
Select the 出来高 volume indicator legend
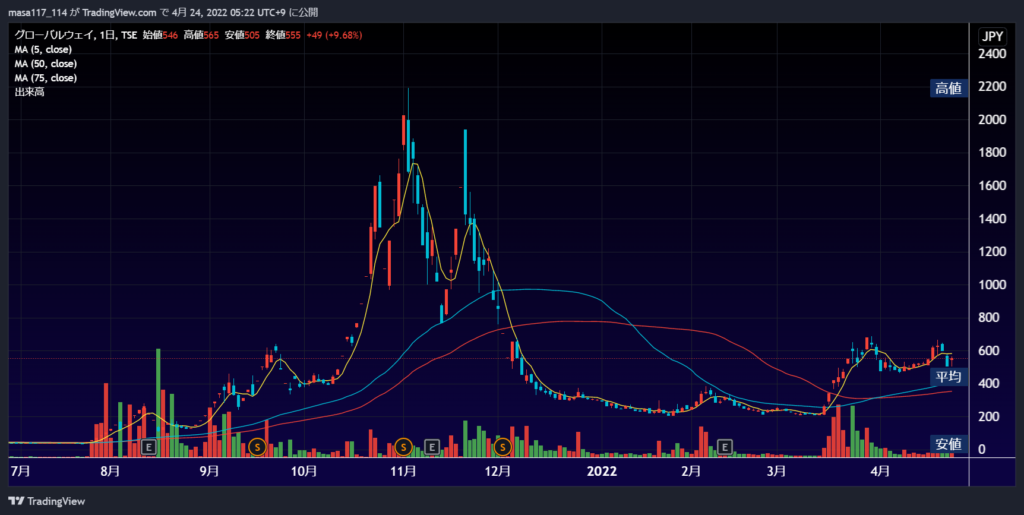tap(29, 92)
